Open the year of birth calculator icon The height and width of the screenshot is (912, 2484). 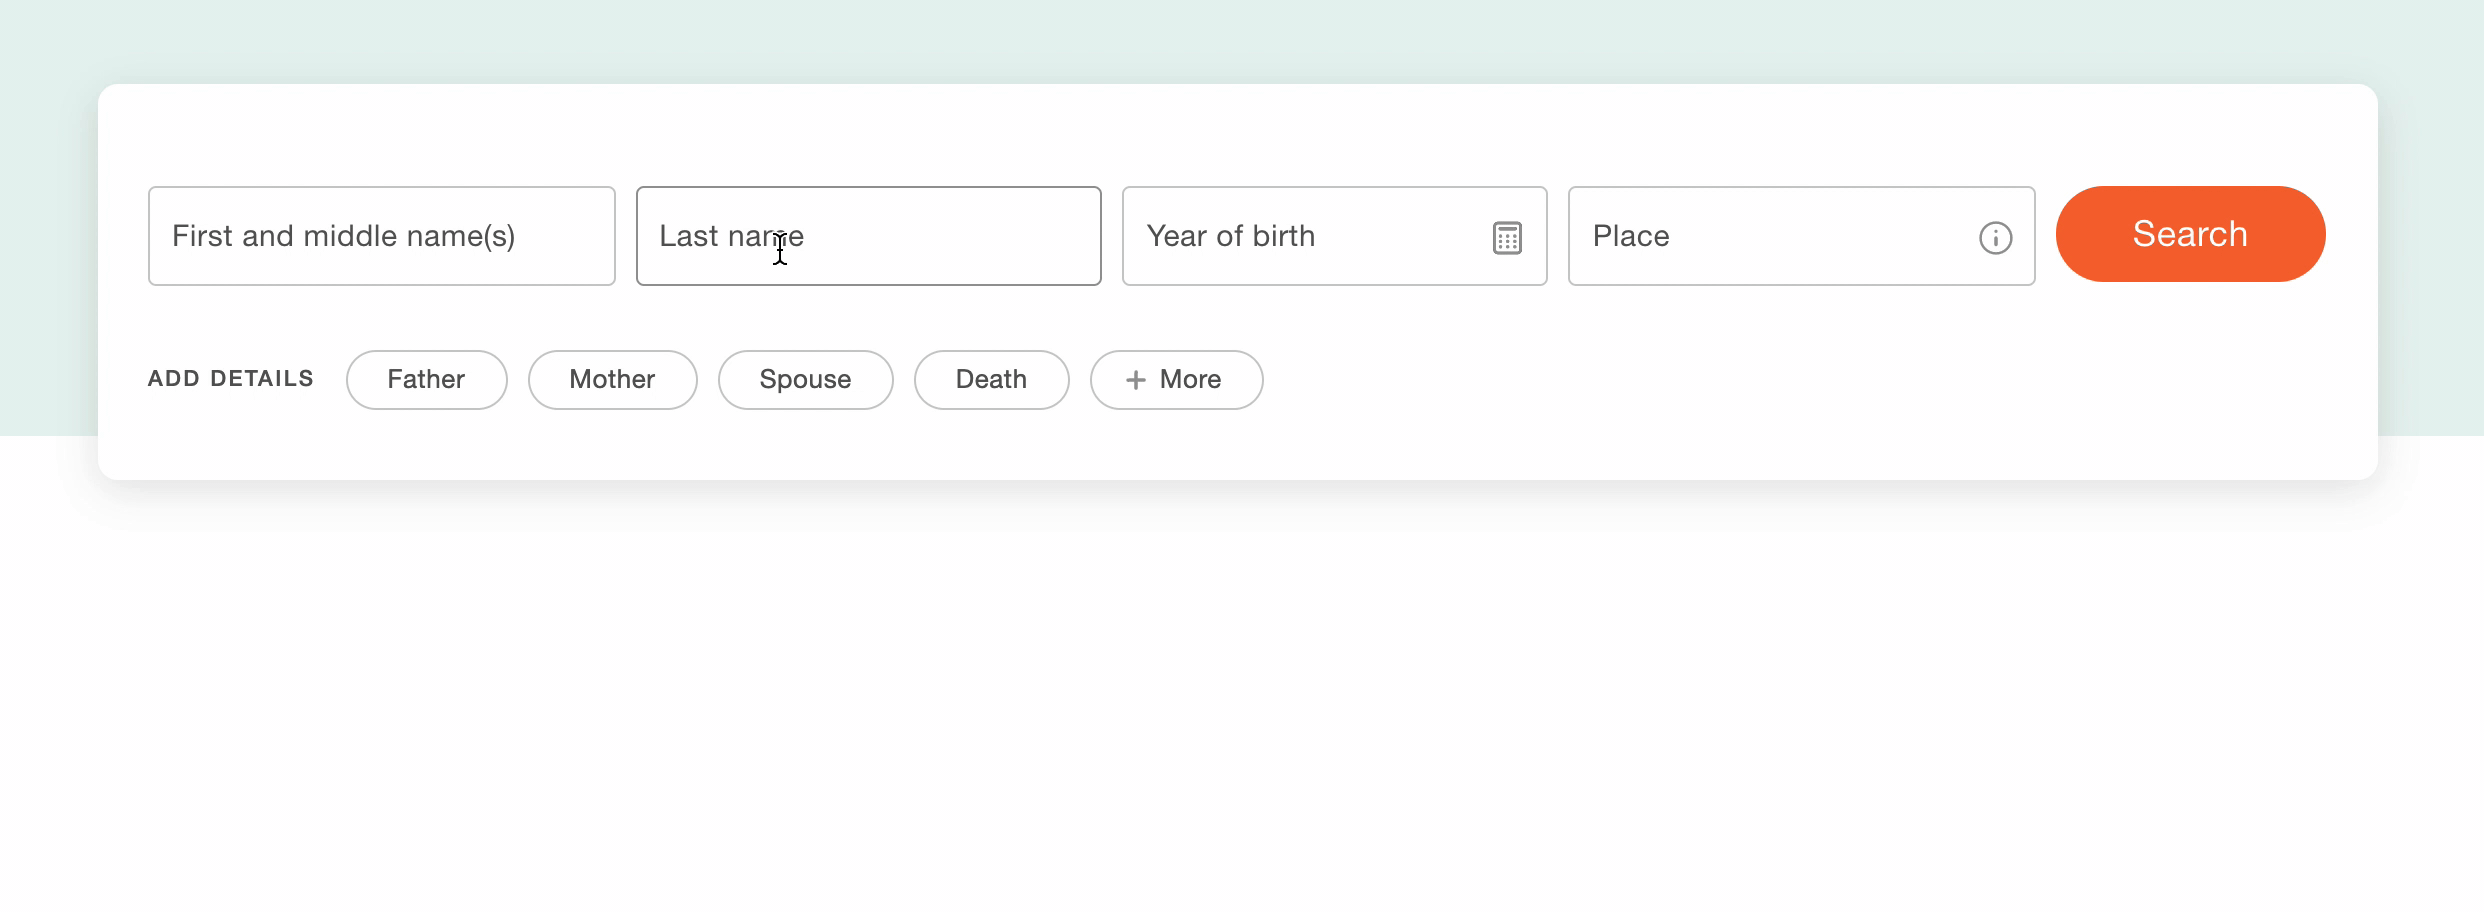1507,238
